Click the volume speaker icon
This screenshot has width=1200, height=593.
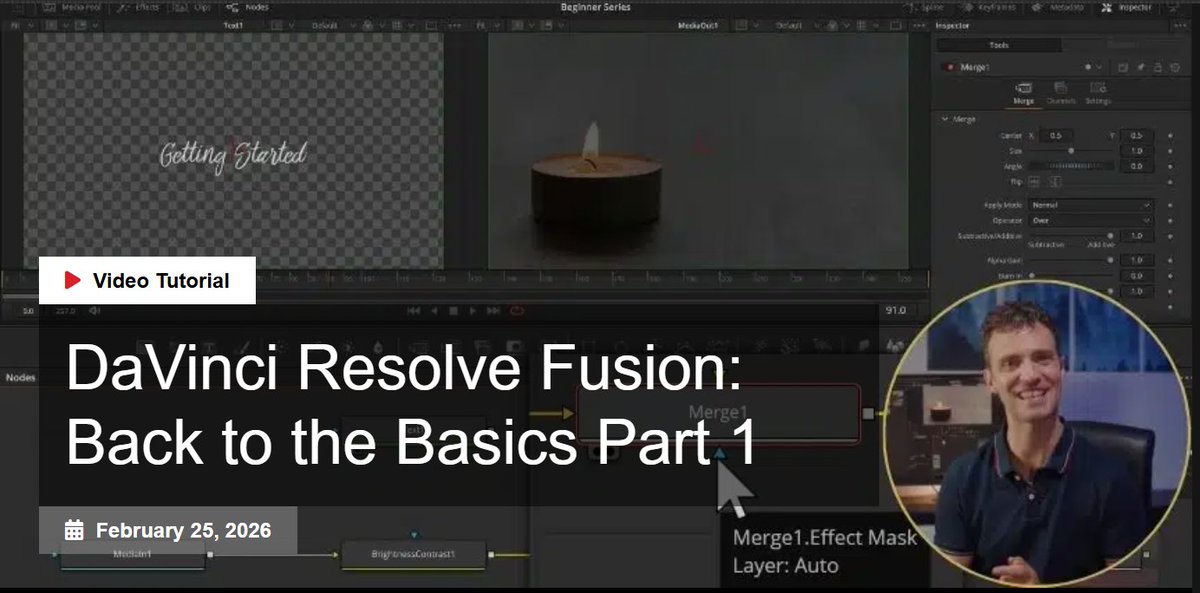coord(95,310)
